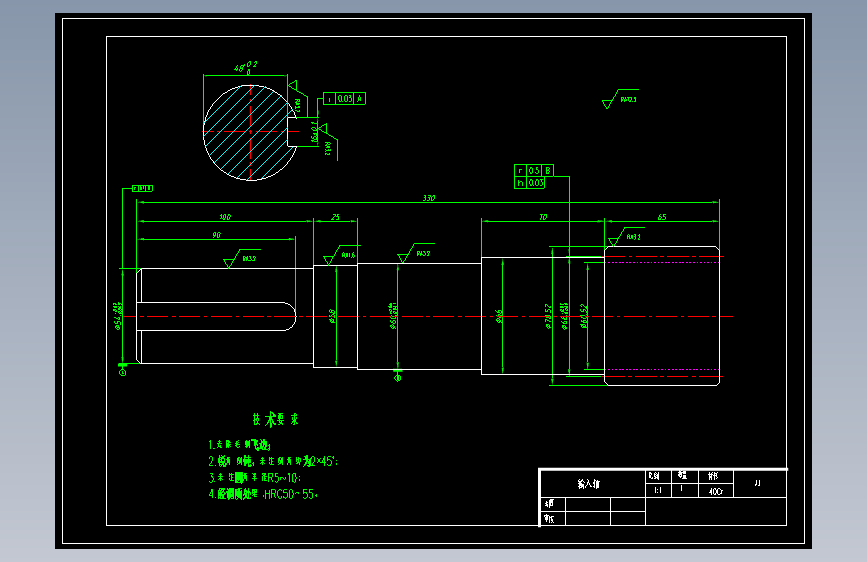The height and width of the screenshot is (562, 867).
Task: Select the 0.5 B geometric tolerance frame
Action: point(534,170)
